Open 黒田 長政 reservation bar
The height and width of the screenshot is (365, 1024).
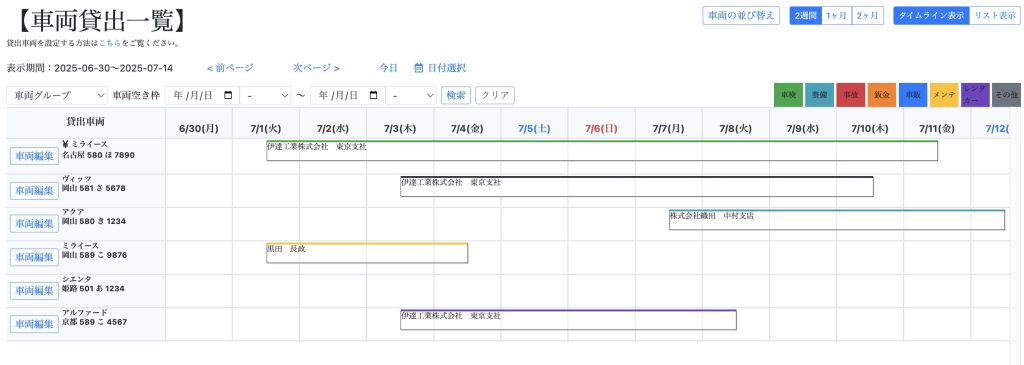click(367, 253)
